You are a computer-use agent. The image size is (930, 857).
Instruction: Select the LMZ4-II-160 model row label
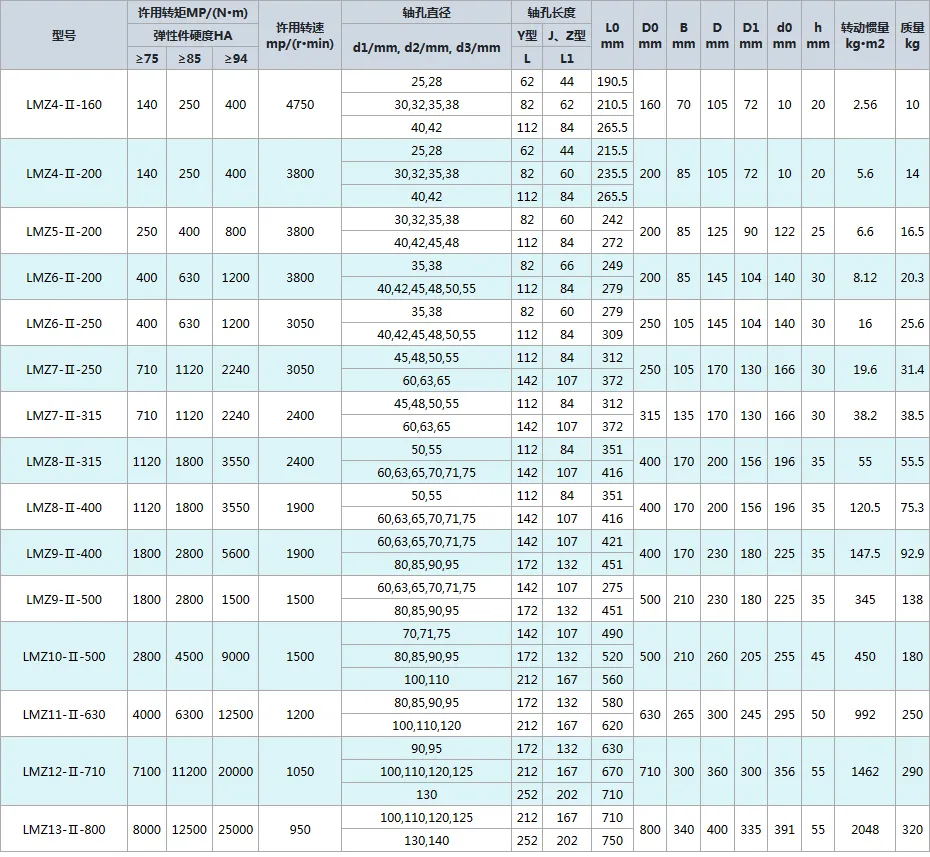[x=63, y=105]
